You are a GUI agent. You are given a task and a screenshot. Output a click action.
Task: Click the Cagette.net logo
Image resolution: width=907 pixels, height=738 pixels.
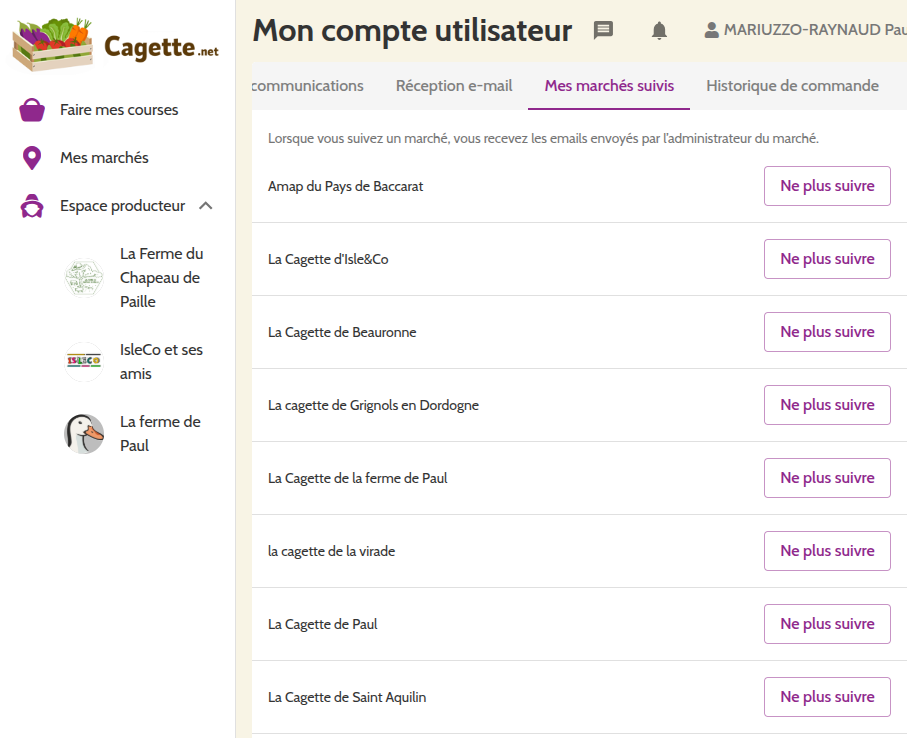[115, 44]
